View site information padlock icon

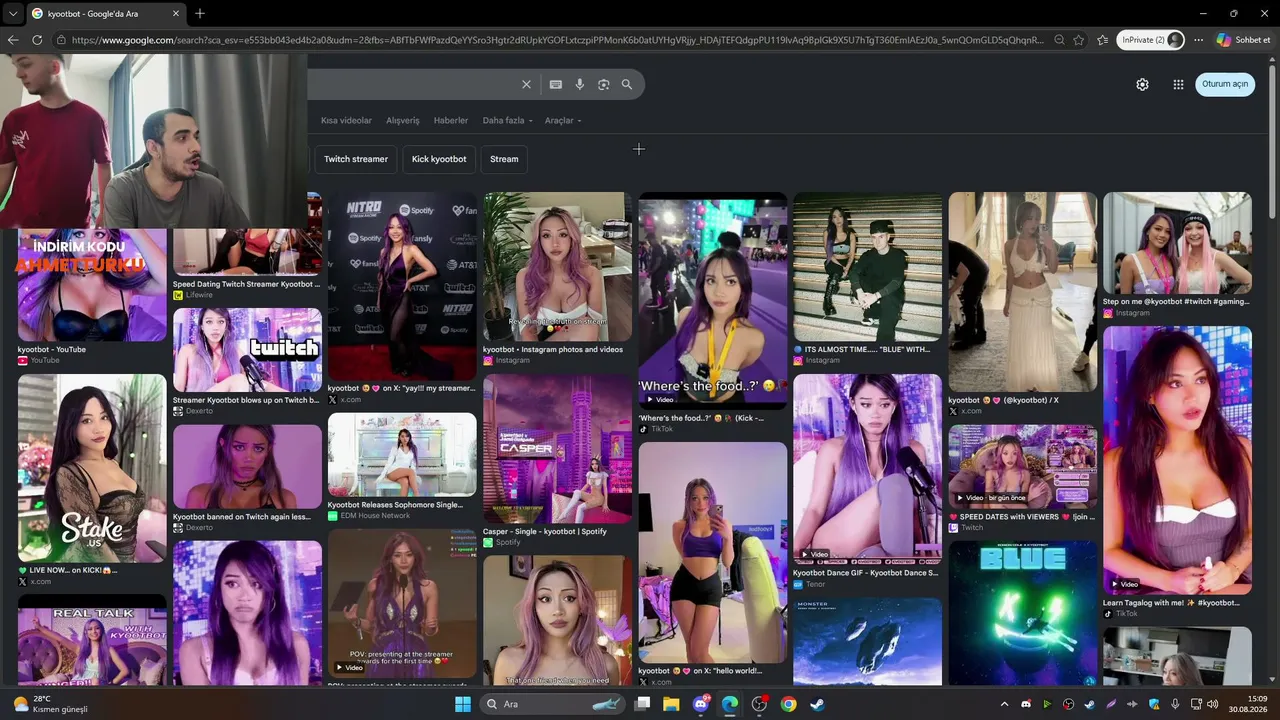62,40
